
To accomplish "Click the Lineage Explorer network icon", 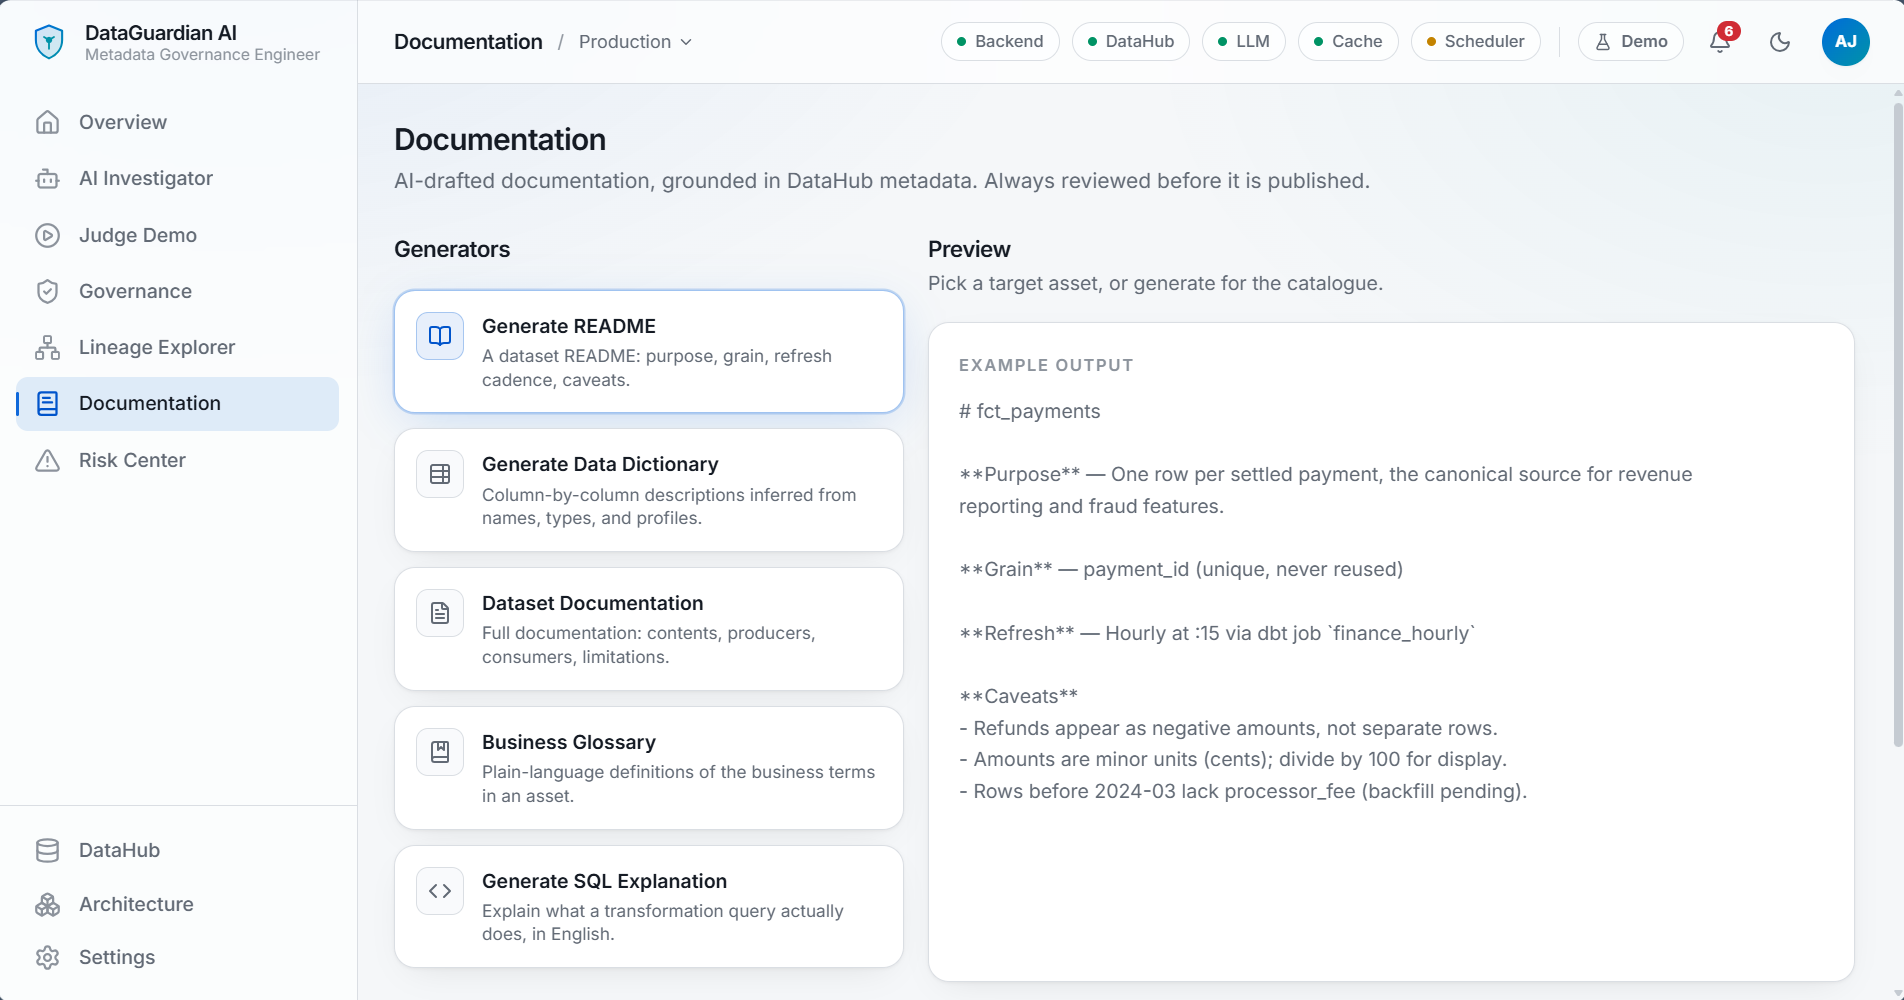I will 47,347.
